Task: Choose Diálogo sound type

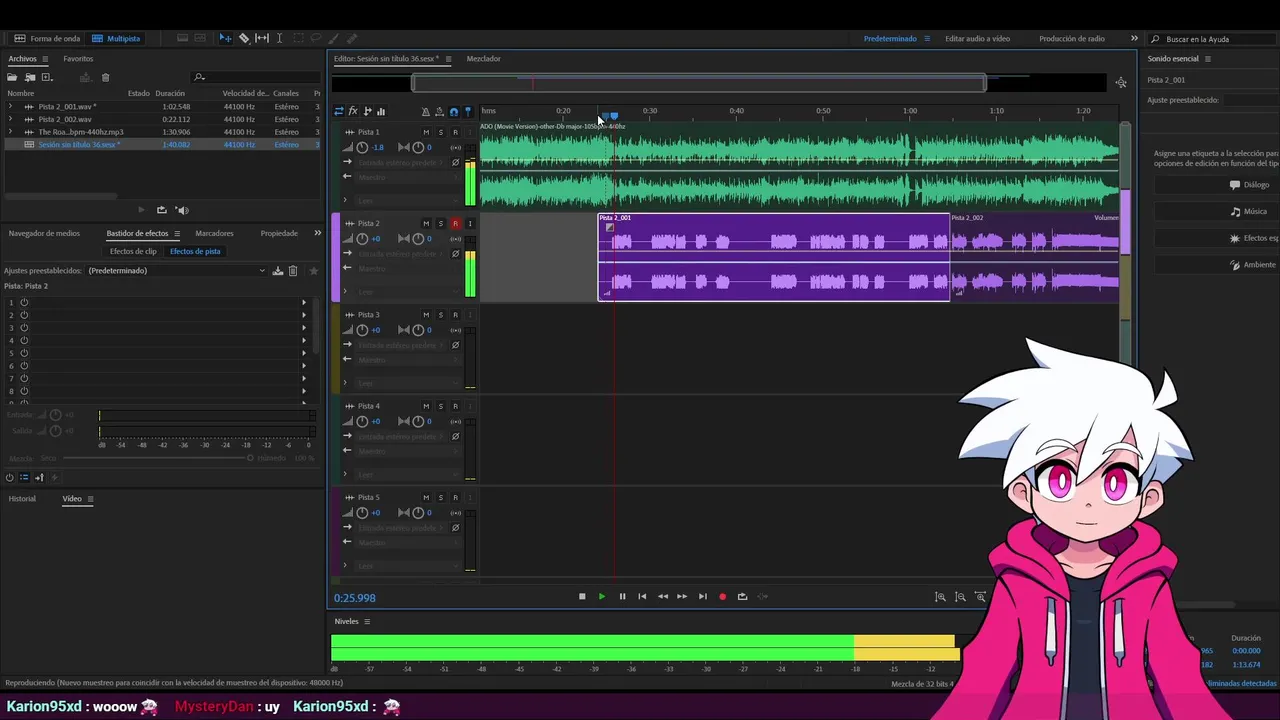Action: (1216, 185)
